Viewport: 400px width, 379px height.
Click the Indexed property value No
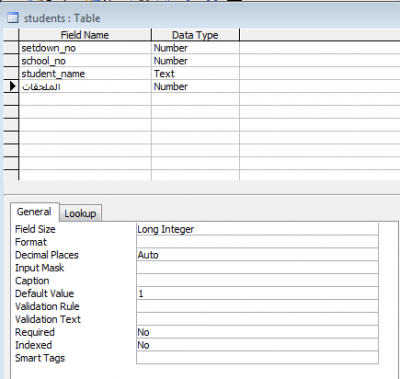[257, 345]
